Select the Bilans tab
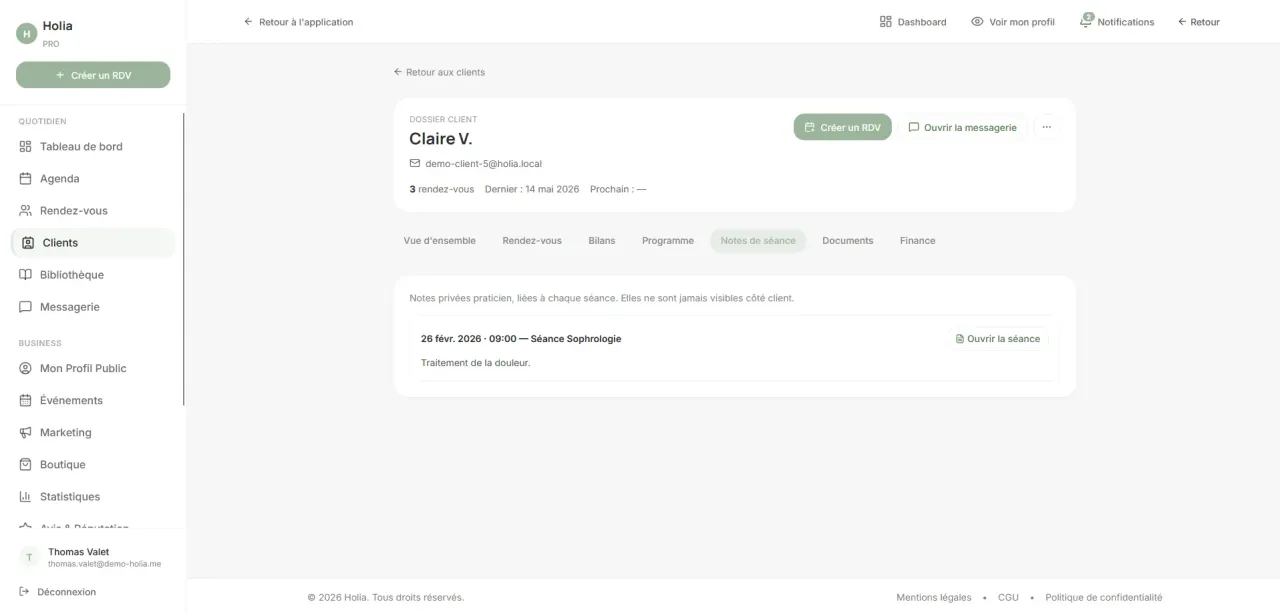Screen dimensions: 1280x614 [x=602, y=241]
